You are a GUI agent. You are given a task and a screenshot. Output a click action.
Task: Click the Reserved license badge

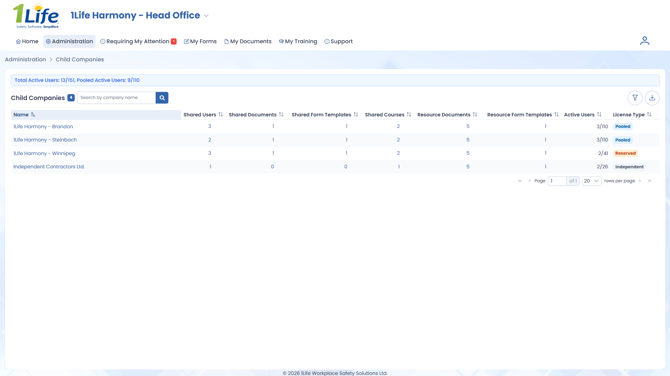point(626,153)
